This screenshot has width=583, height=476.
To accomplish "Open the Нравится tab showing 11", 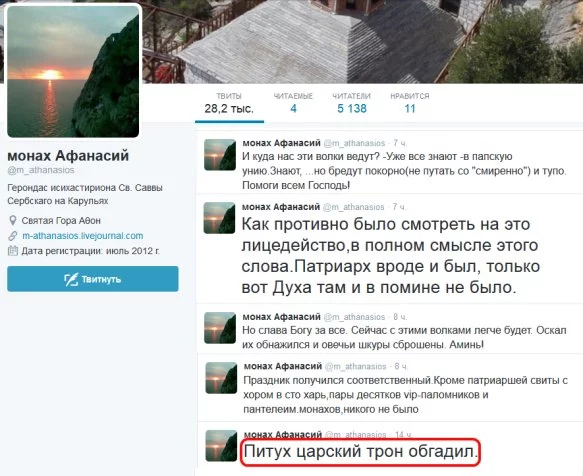I will pos(410,103).
